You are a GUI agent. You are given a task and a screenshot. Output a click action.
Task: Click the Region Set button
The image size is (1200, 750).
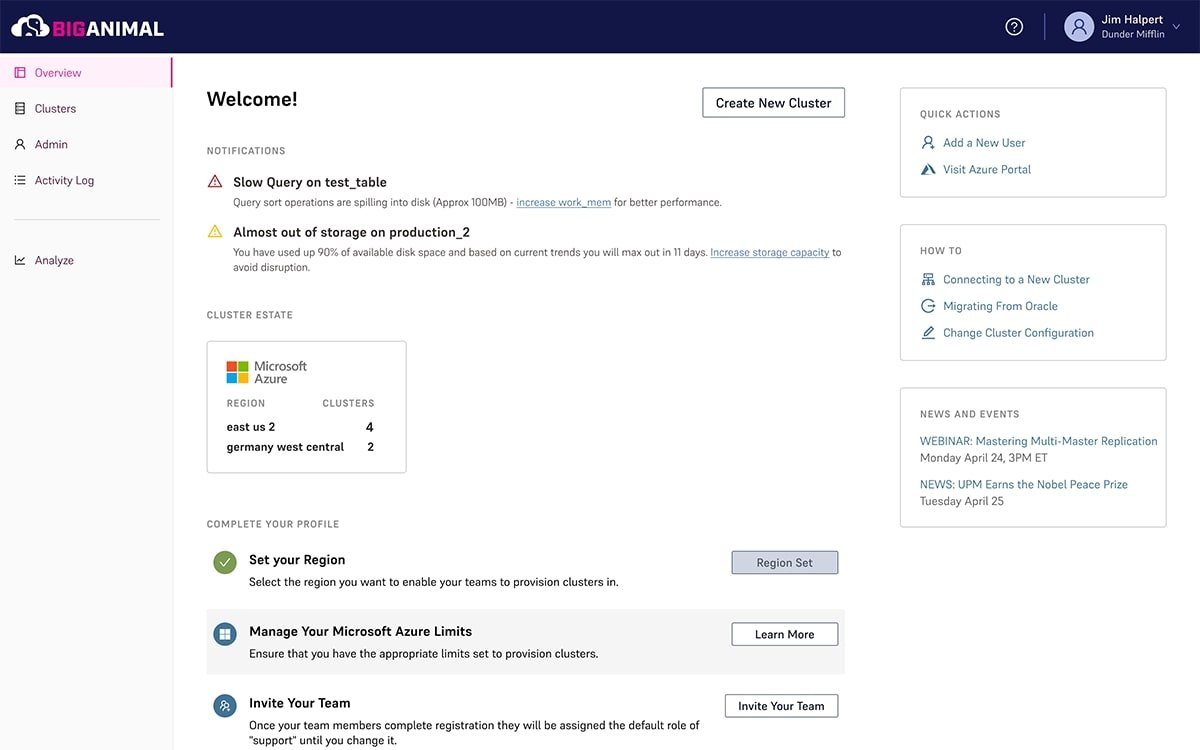click(784, 562)
